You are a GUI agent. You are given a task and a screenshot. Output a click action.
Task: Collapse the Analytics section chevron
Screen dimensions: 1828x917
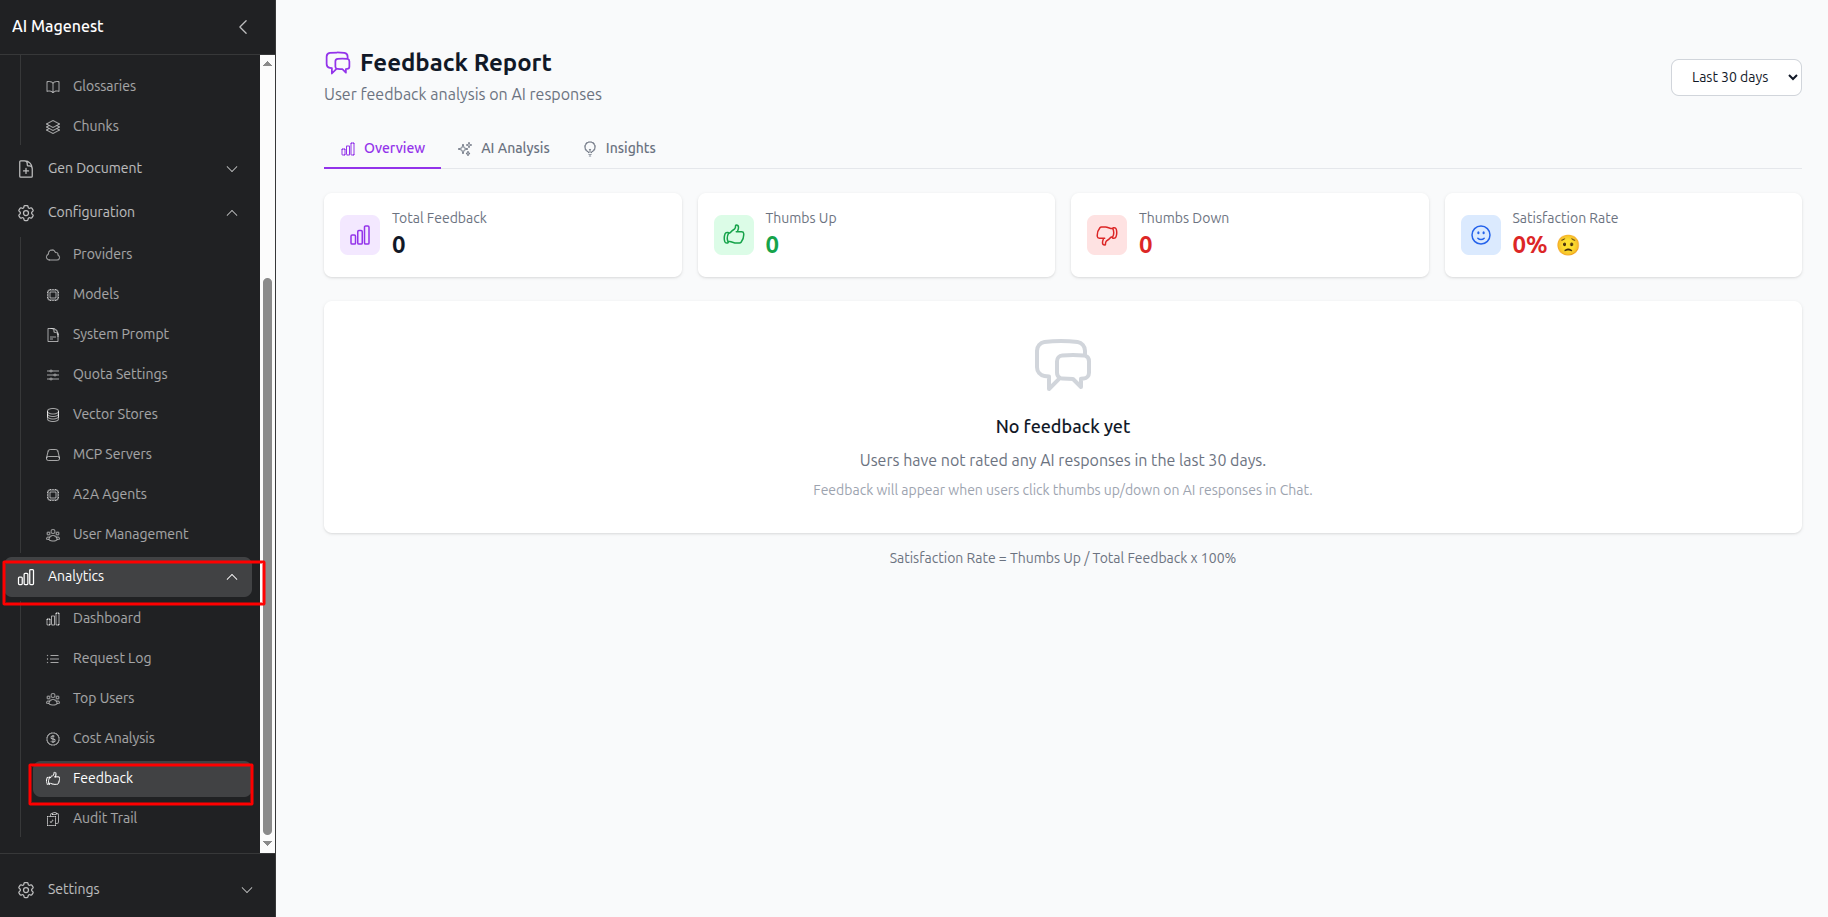coord(232,577)
